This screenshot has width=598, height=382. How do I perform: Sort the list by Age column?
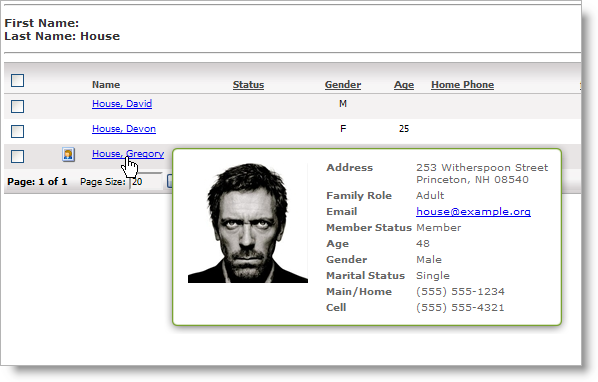coord(404,85)
